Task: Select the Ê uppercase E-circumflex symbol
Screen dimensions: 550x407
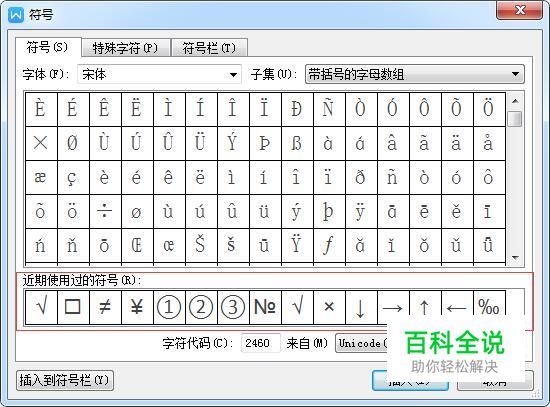Action: [x=105, y=109]
